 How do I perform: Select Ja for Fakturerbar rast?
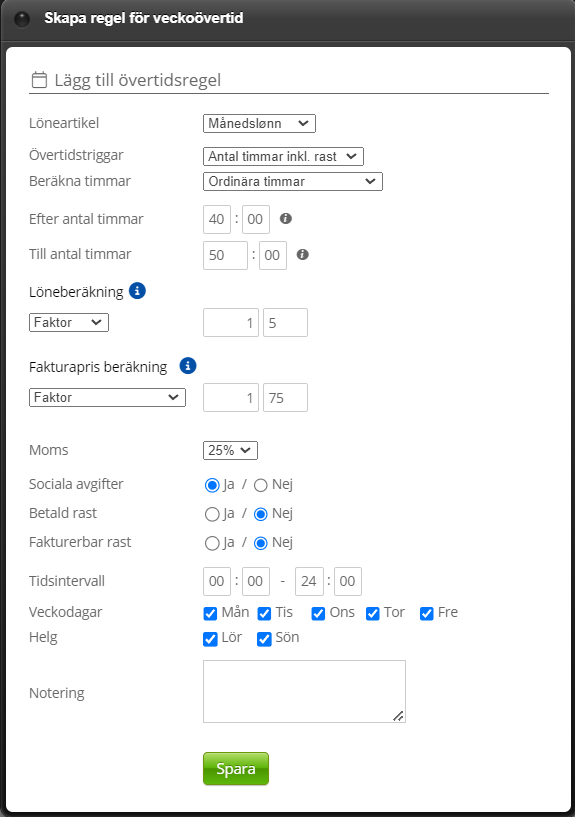[x=212, y=543]
